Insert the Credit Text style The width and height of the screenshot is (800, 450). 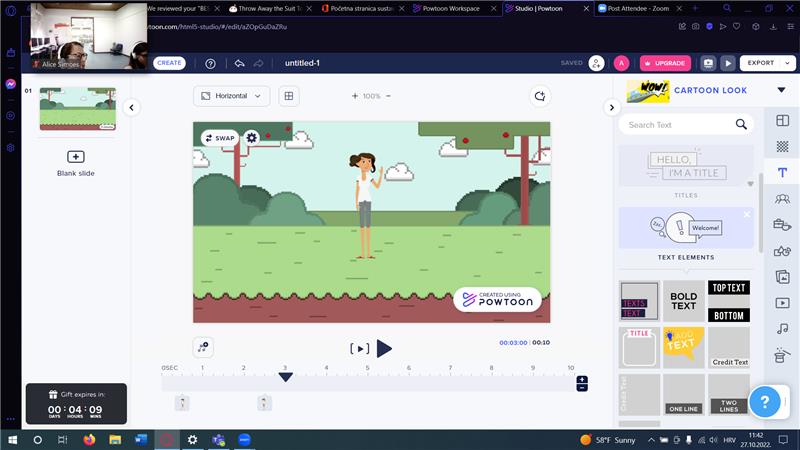coord(729,347)
